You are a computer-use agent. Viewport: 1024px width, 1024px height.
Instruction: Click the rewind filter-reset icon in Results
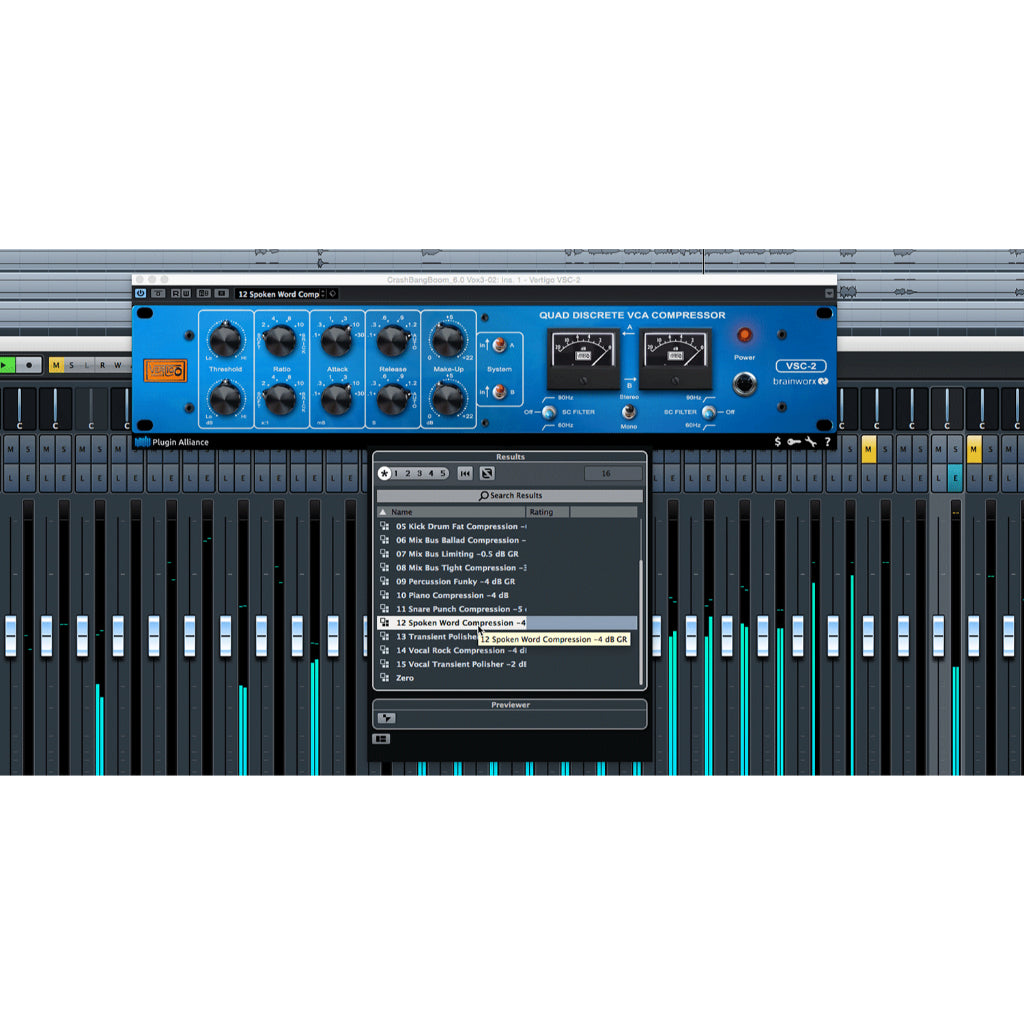464,473
